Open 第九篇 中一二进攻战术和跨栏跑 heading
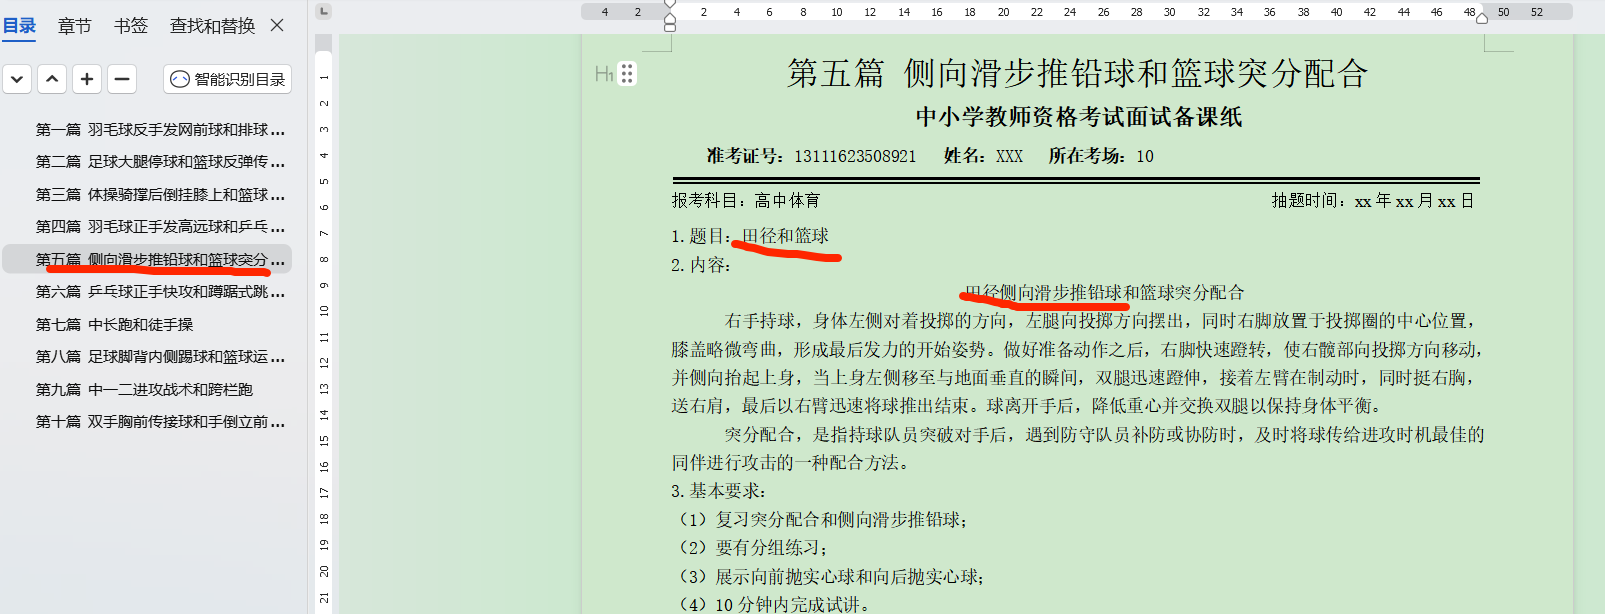Image resolution: width=1605 pixels, height=614 pixels. [145, 390]
